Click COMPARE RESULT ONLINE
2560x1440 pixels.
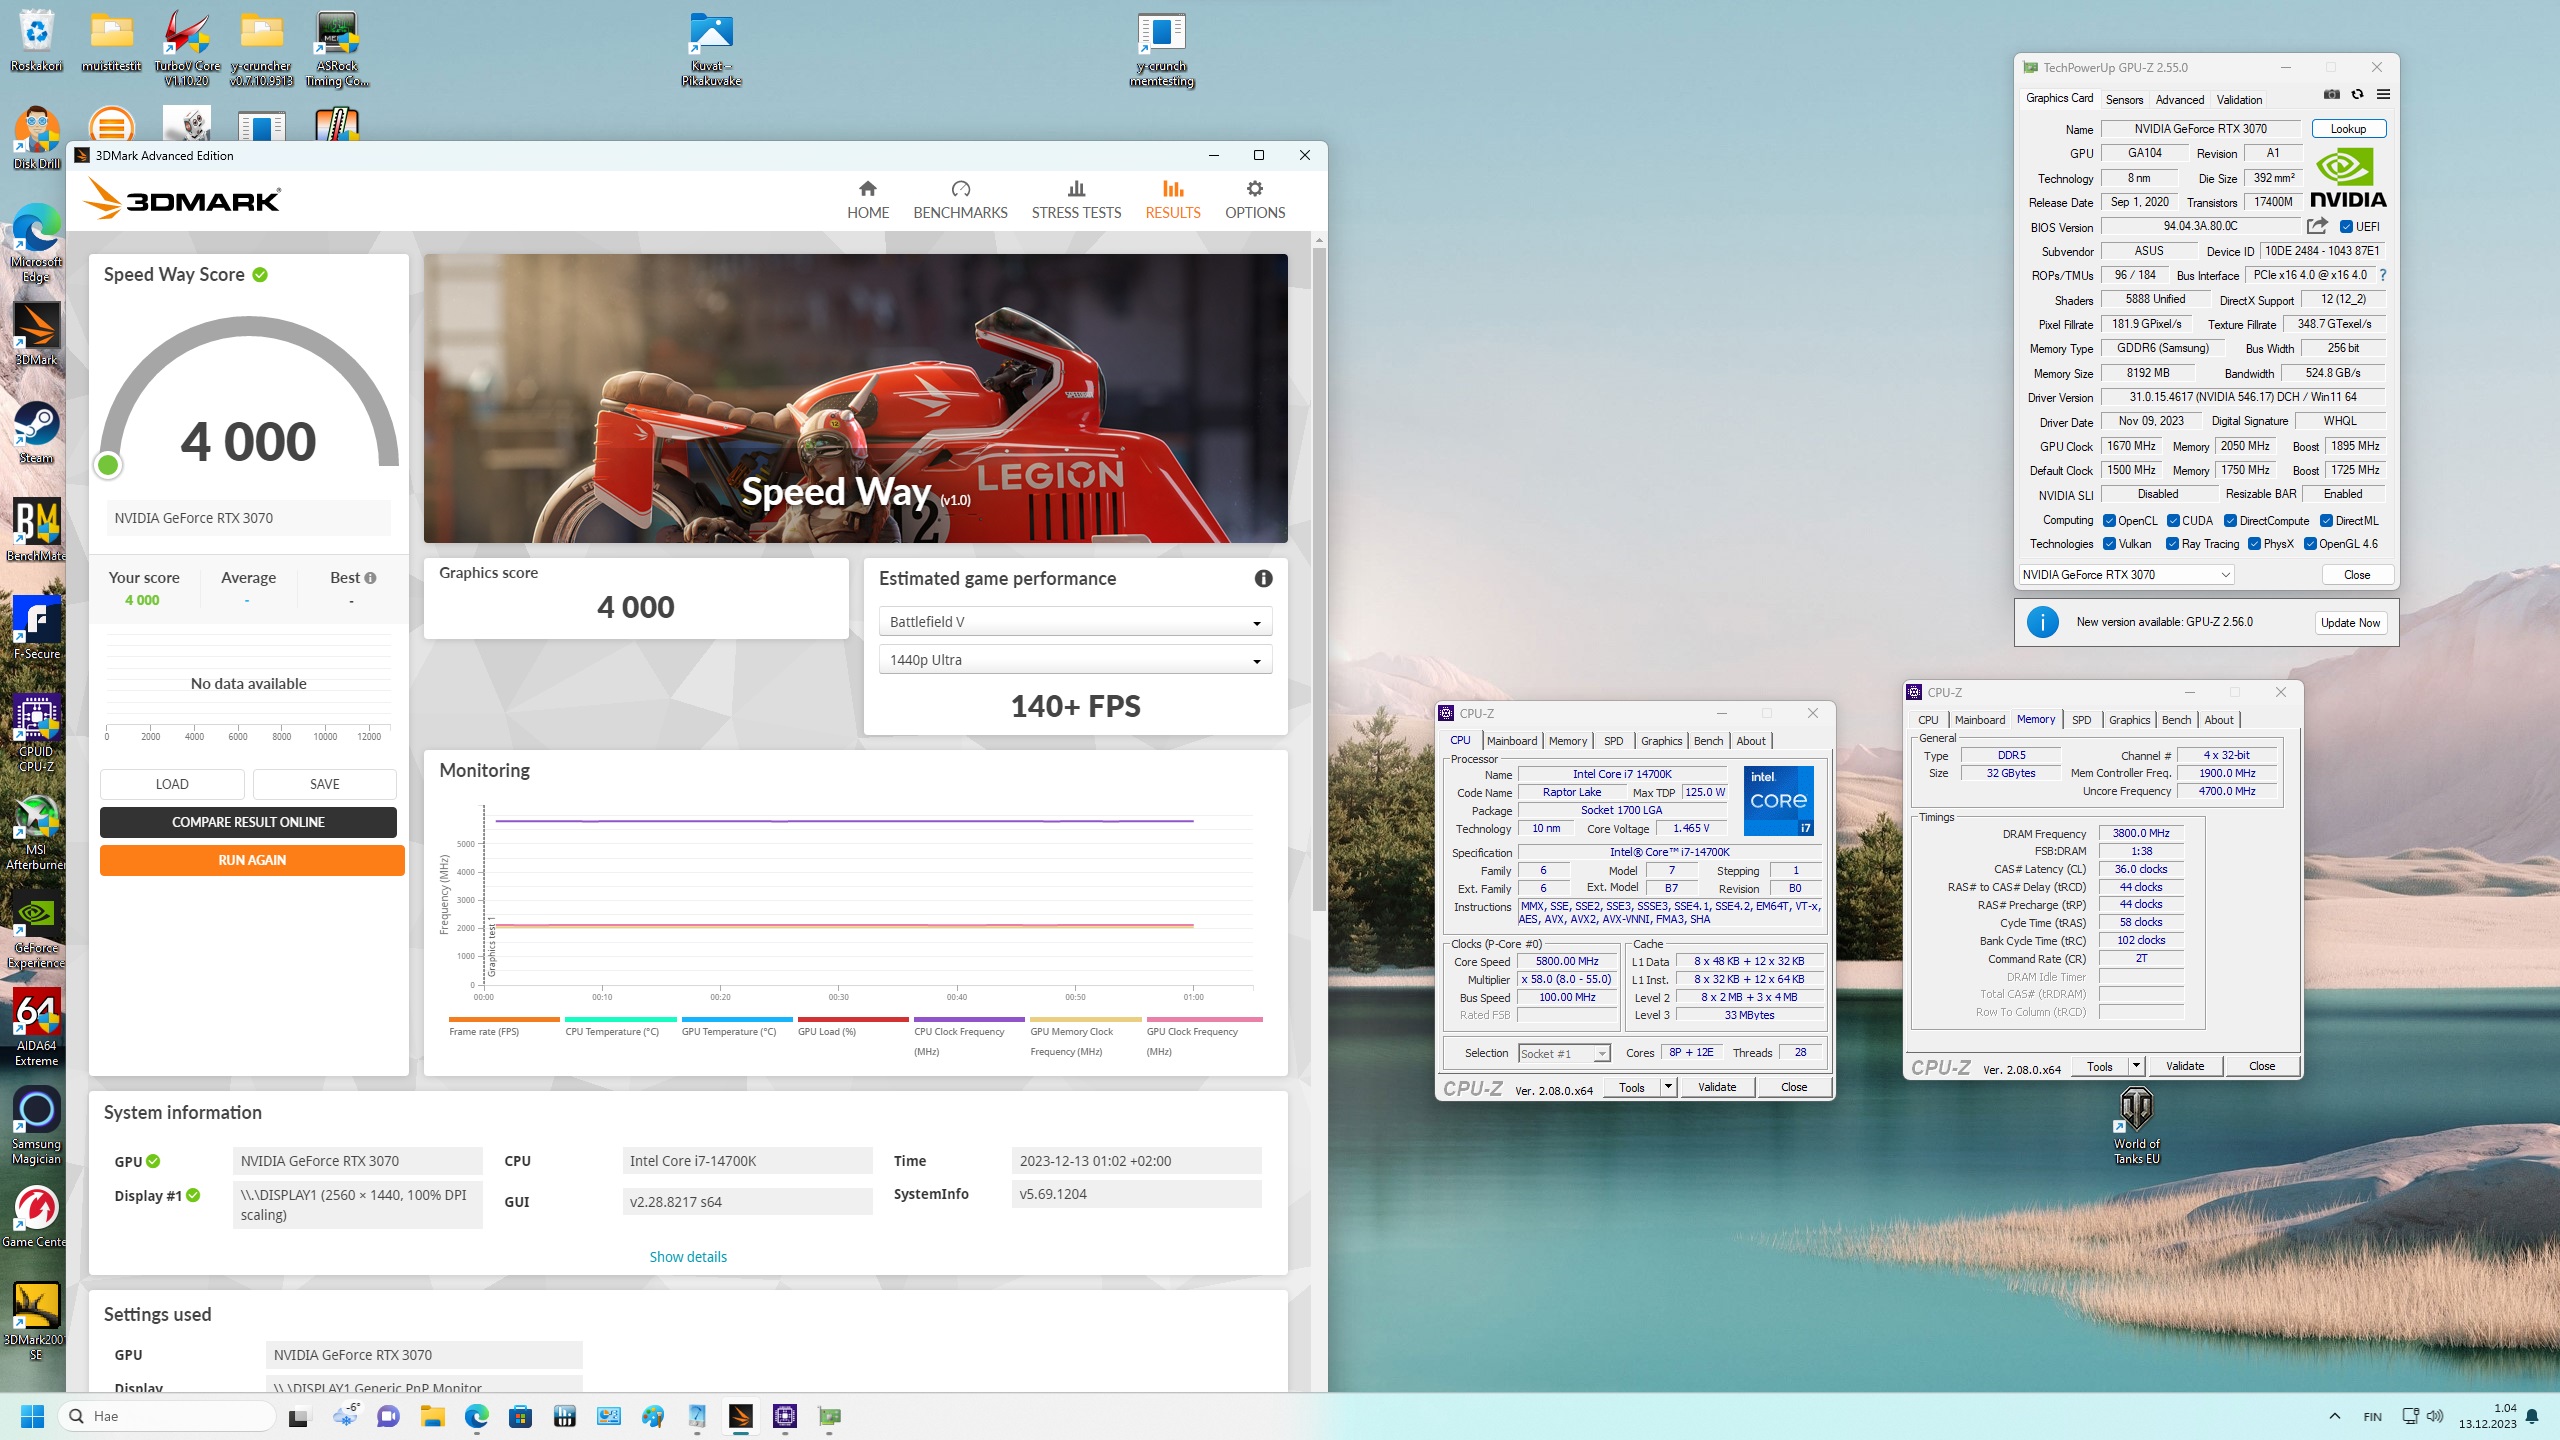click(x=248, y=822)
